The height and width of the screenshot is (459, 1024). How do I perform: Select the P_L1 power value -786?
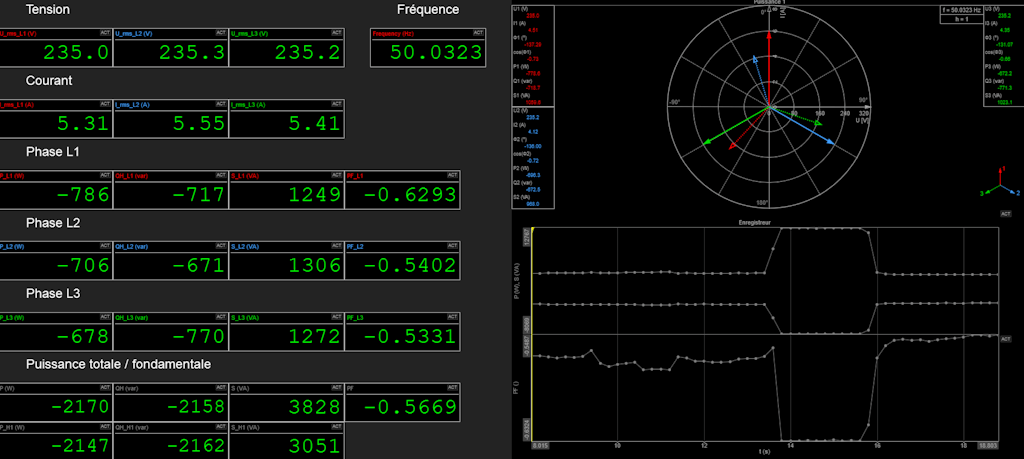[x=83, y=195]
